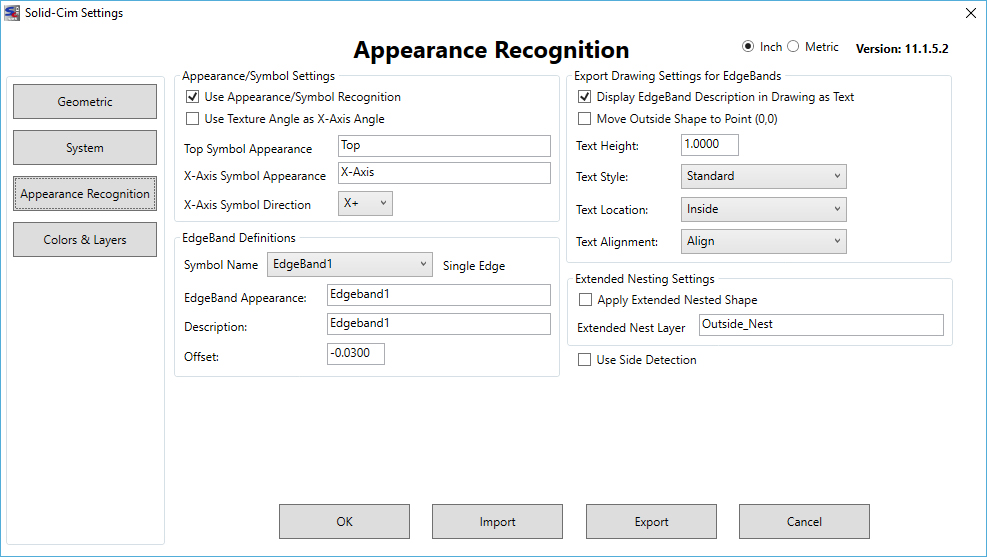Toggle the Use Side Detection checkbox
The image size is (987, 557).
point(585,360)
